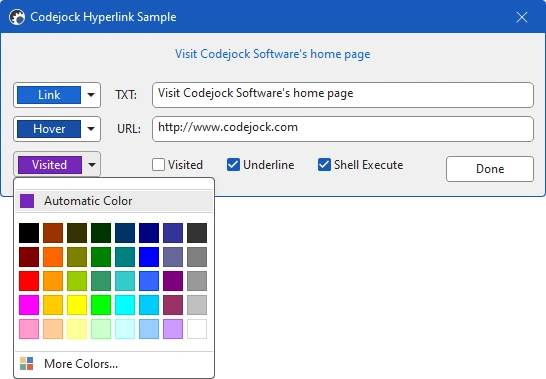Pick the magenta pink swatch
The width and height of the screenshot is (546, 379).
[29, 305]
